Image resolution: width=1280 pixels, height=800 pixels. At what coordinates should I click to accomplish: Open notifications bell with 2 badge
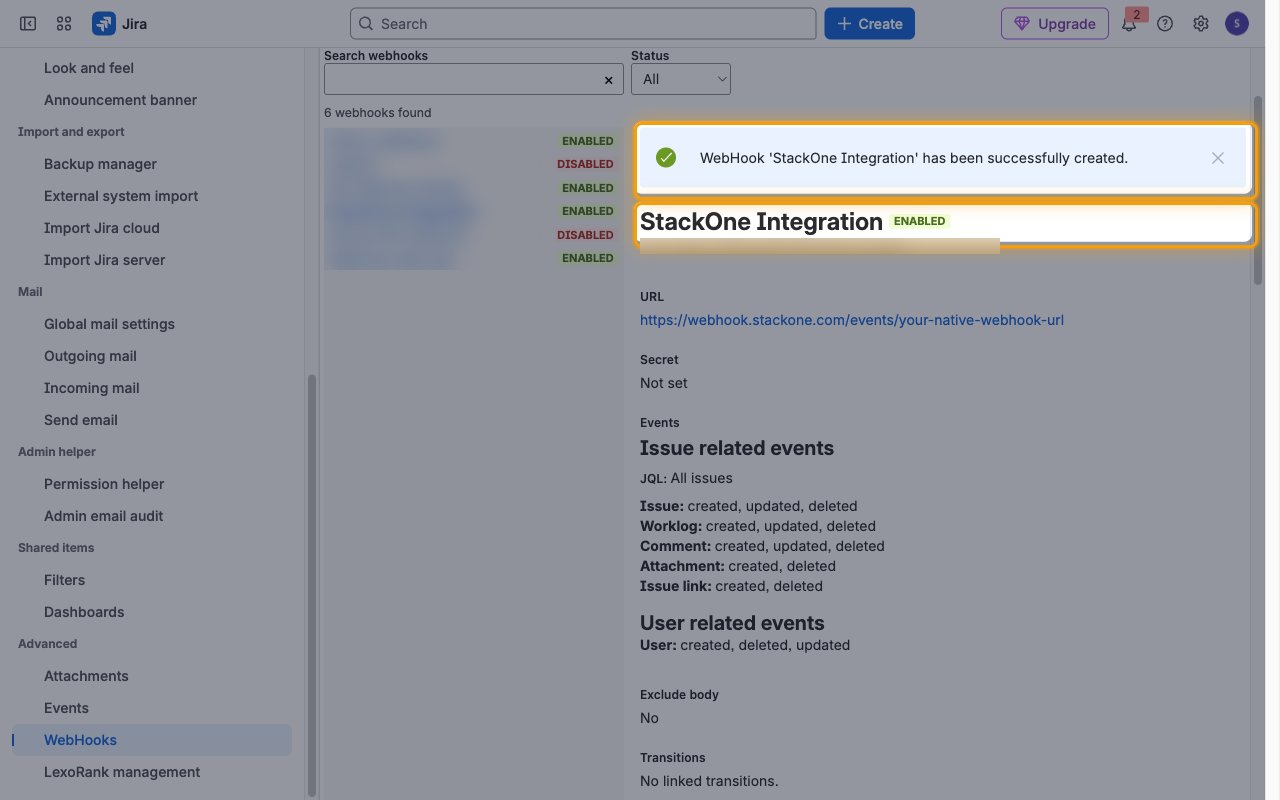click(1129, 23)
